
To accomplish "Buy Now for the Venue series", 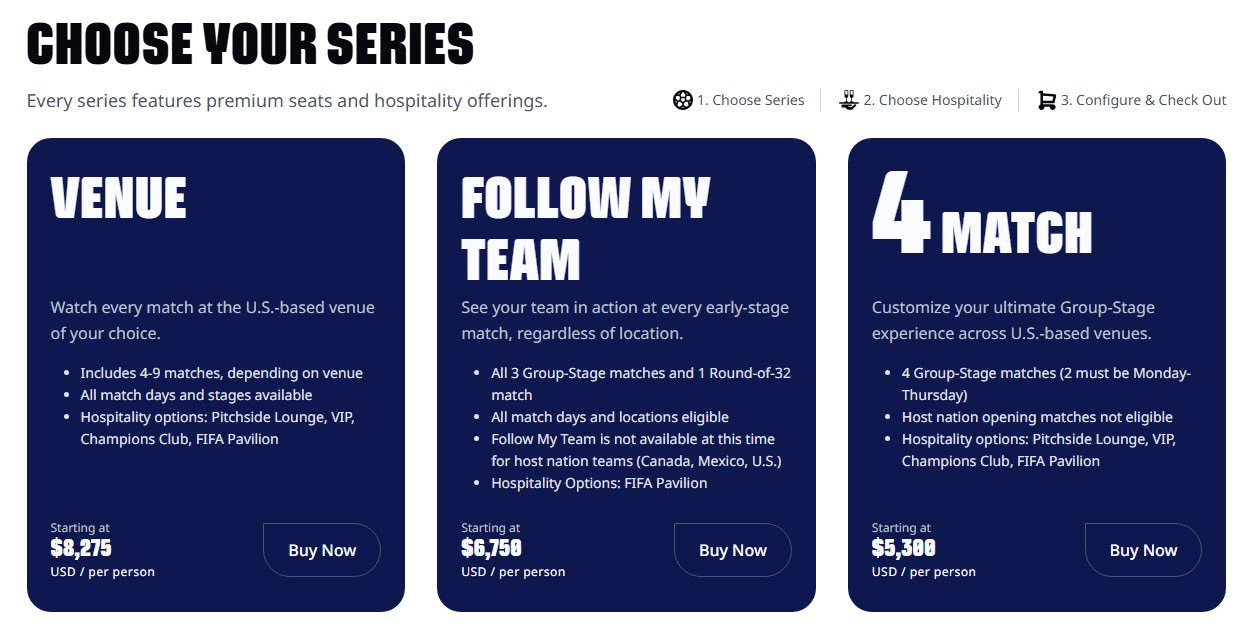I will click(322, 550).
